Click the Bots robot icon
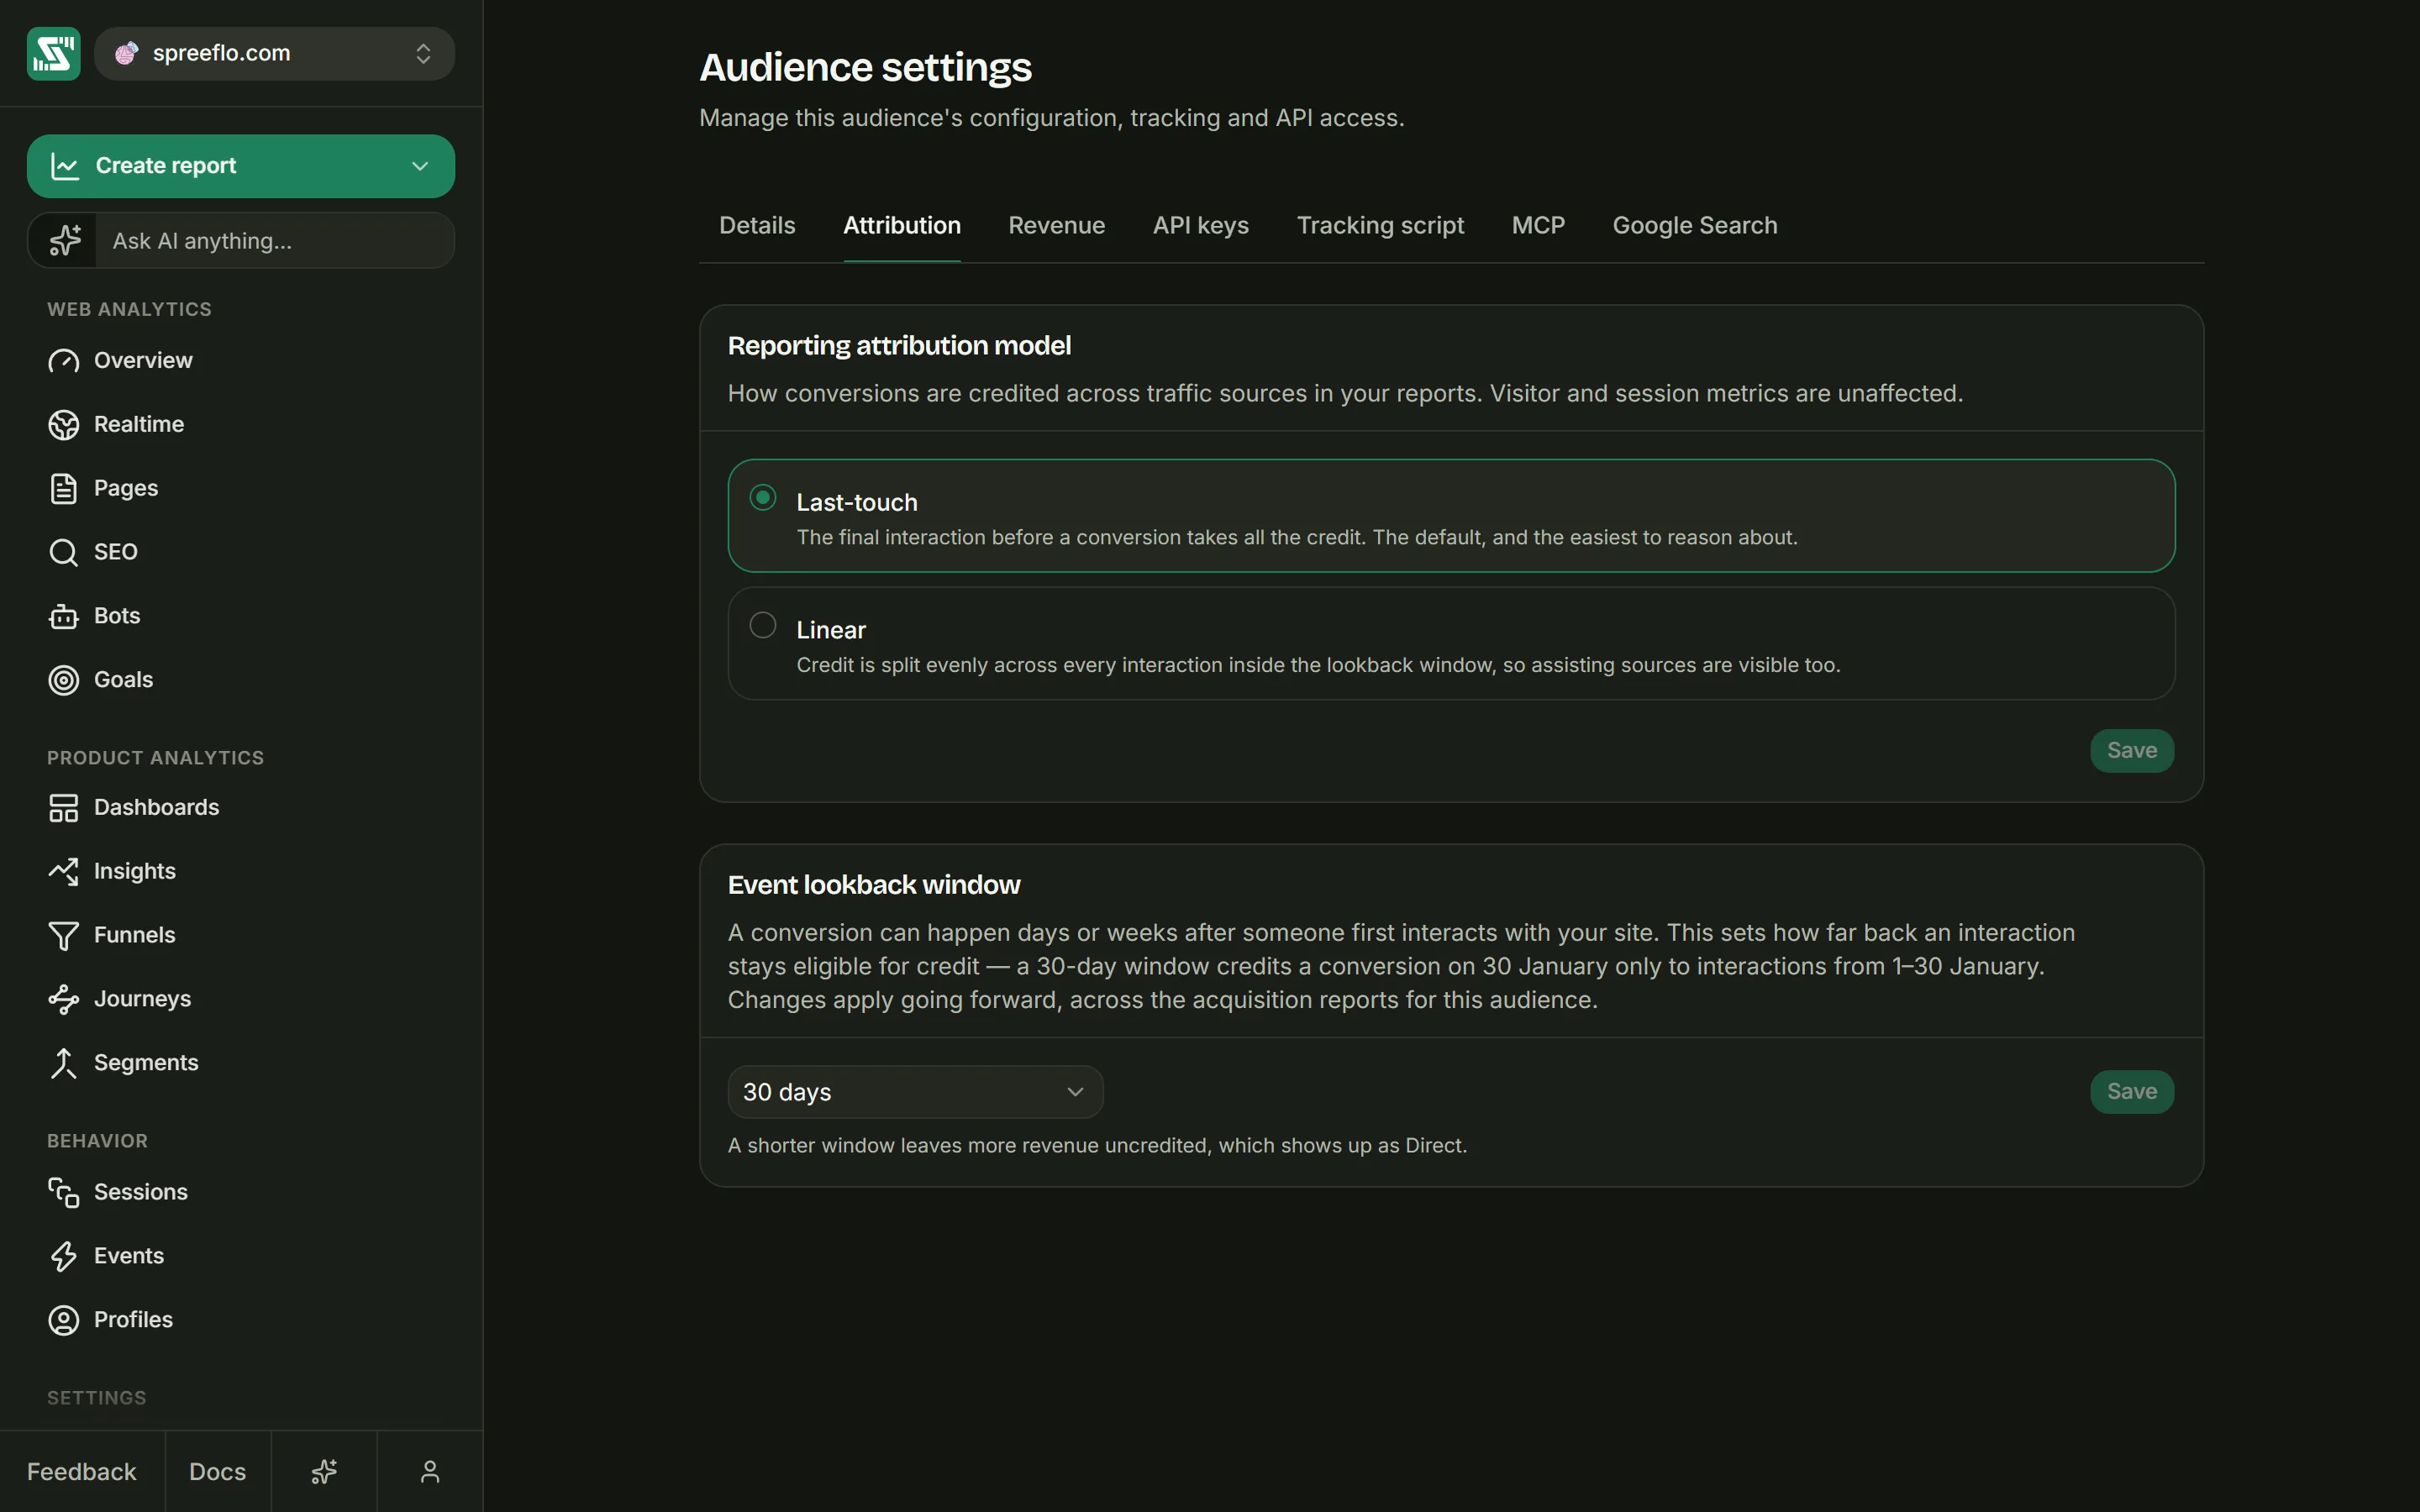The height and width of the screenshot is (1512, 2420). [63, 616]
